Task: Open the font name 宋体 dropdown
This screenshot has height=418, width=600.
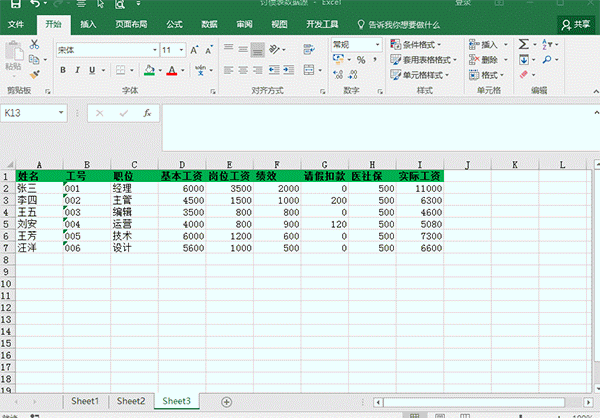Action: tap(155, 50)
